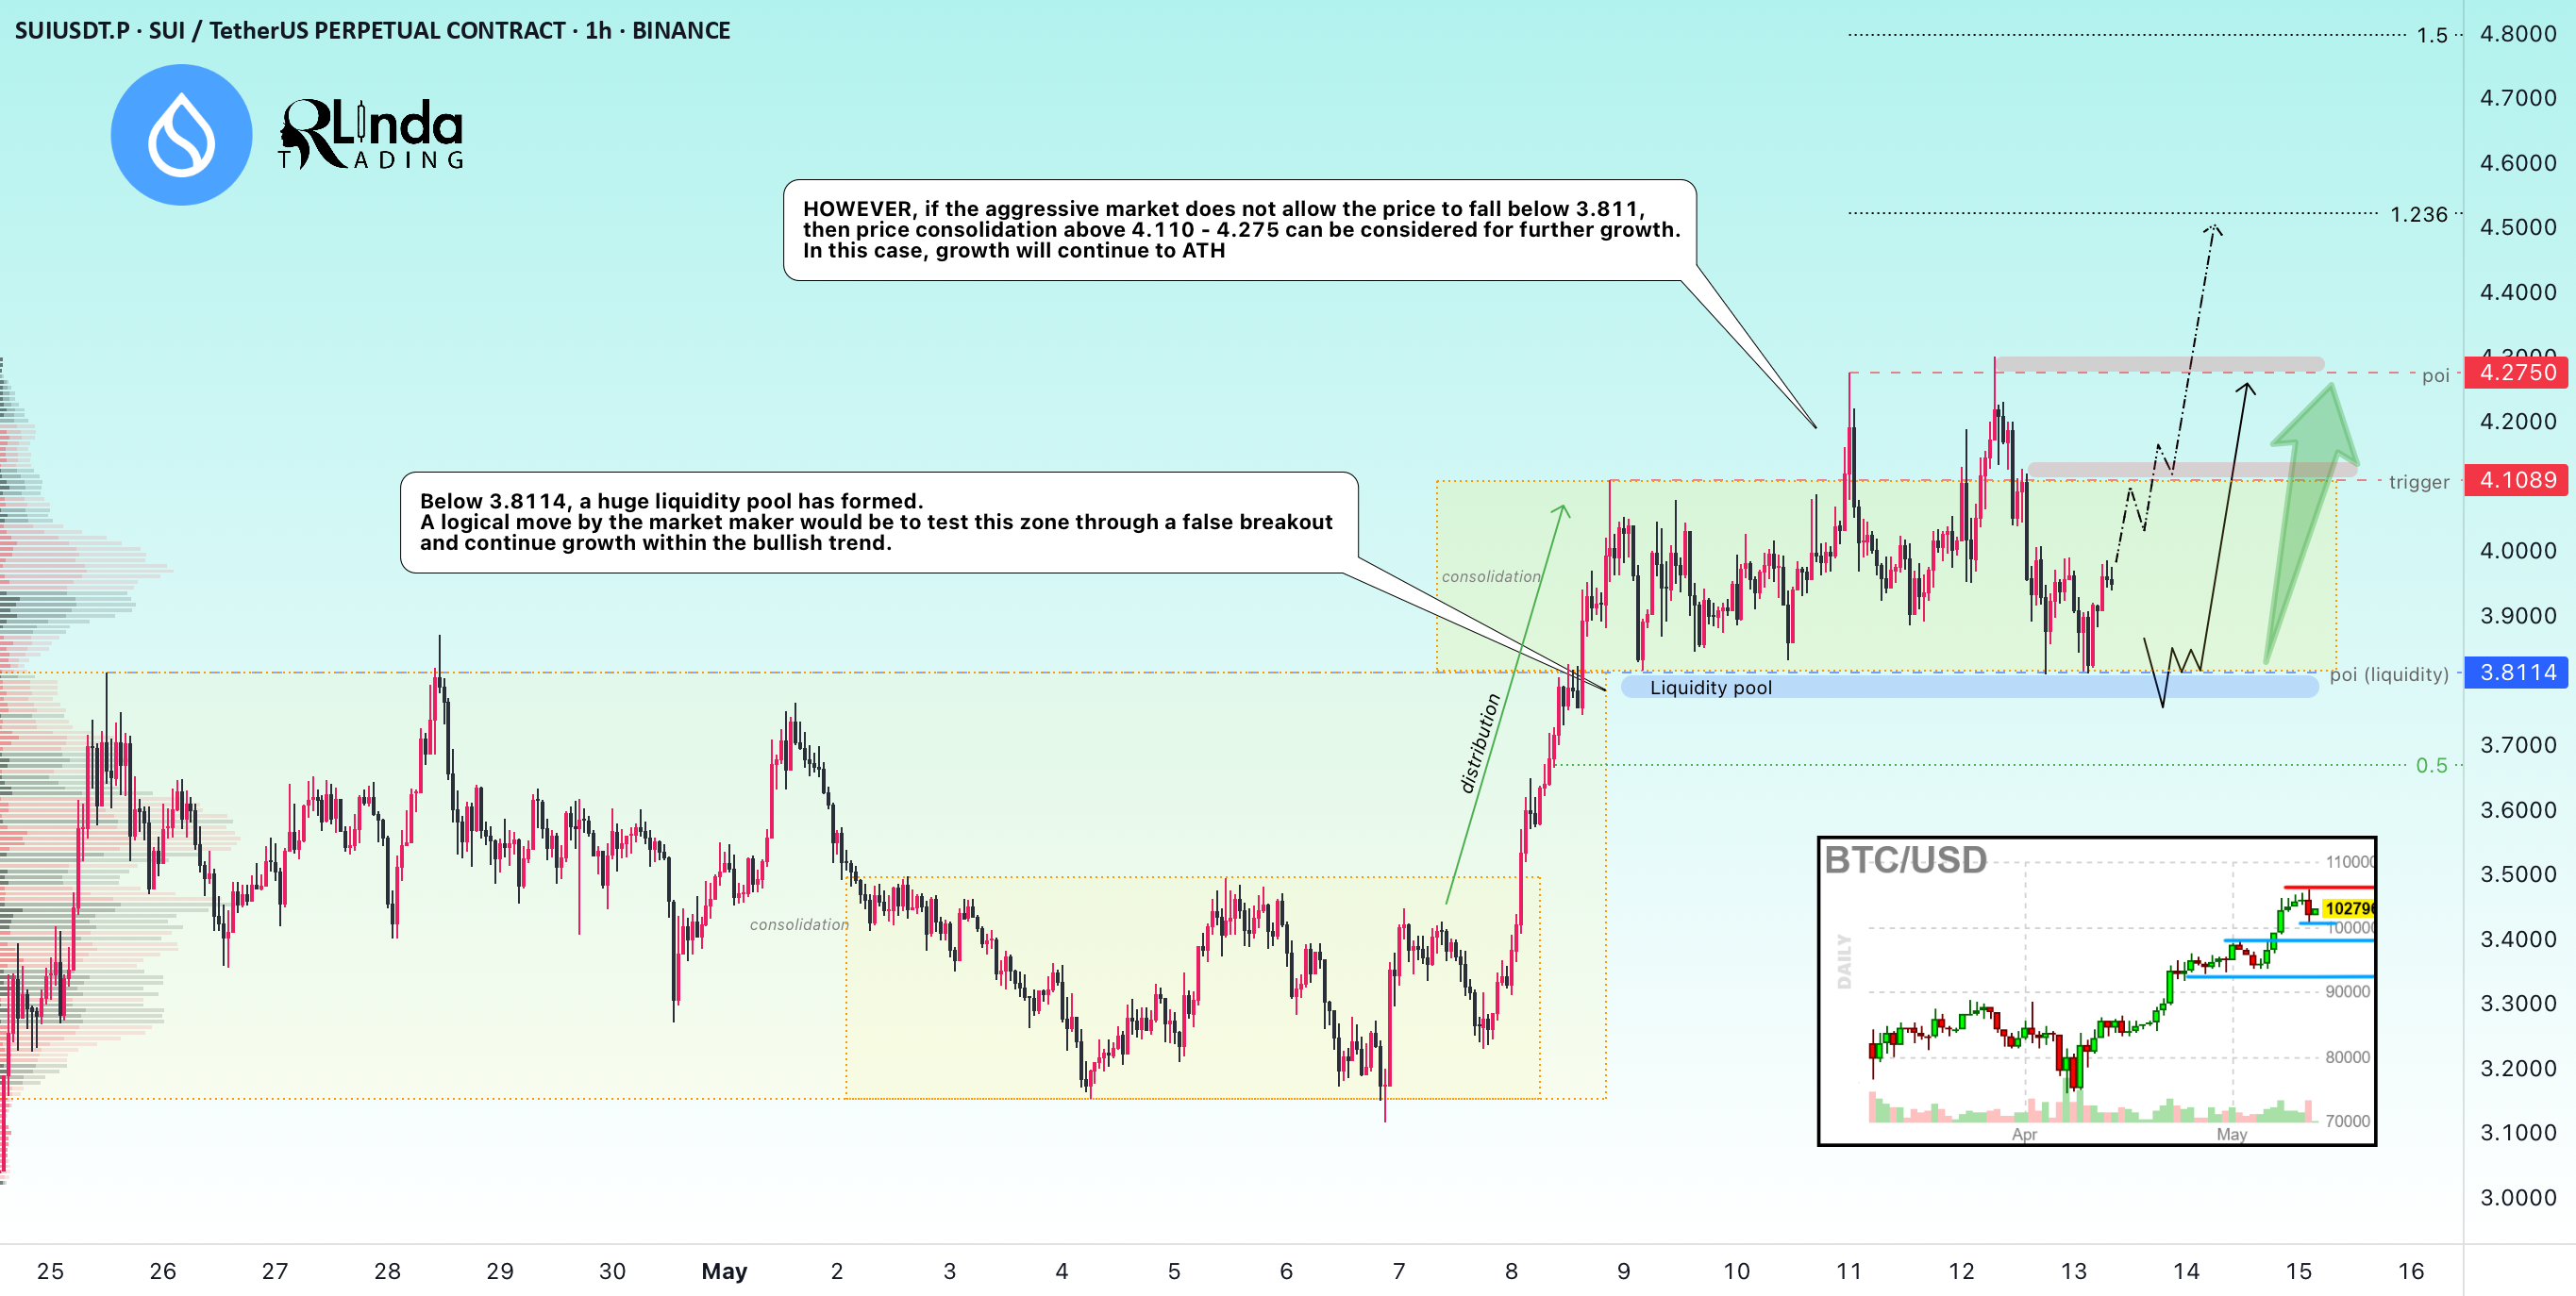Screen dimensions: 2576x1296
Task: Click the dashed black arrowhead near 4.5000
Action: tap(2213, 232)
